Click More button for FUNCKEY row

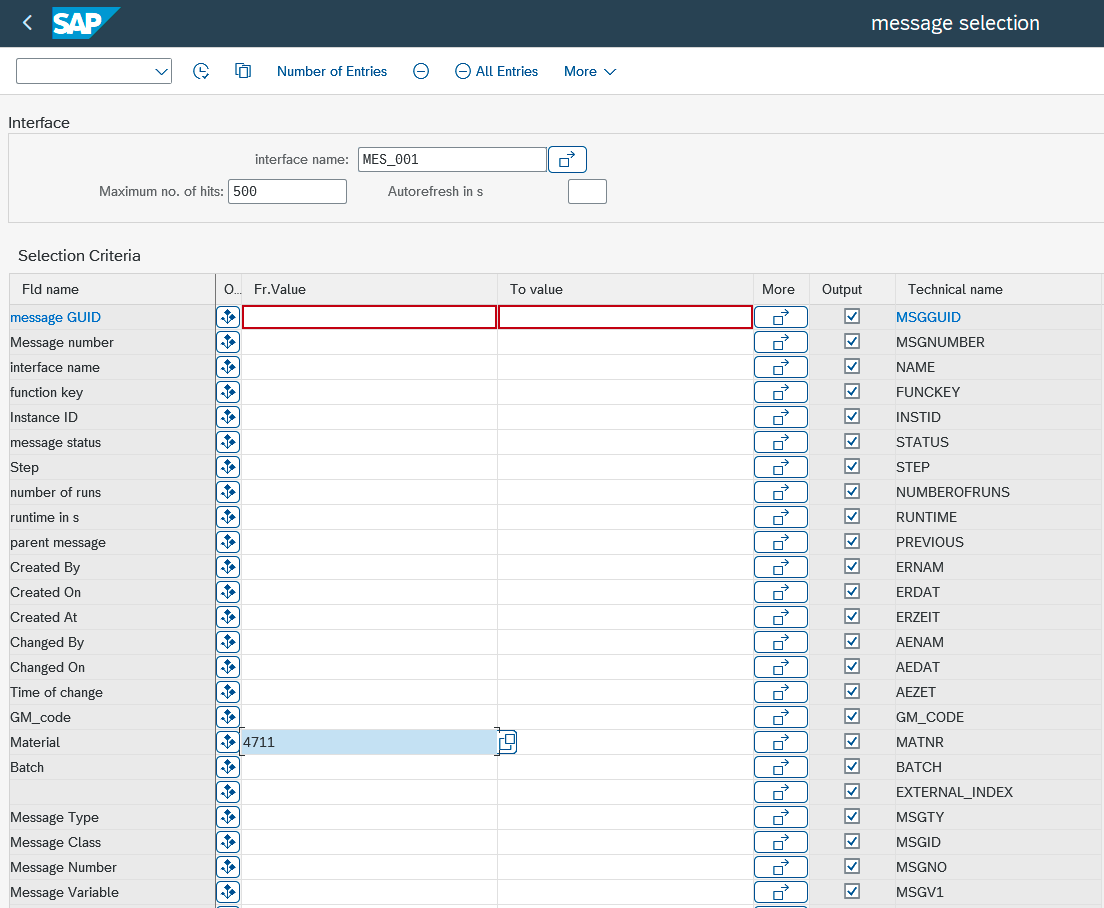pyautogui.click(x=781, y=392)
